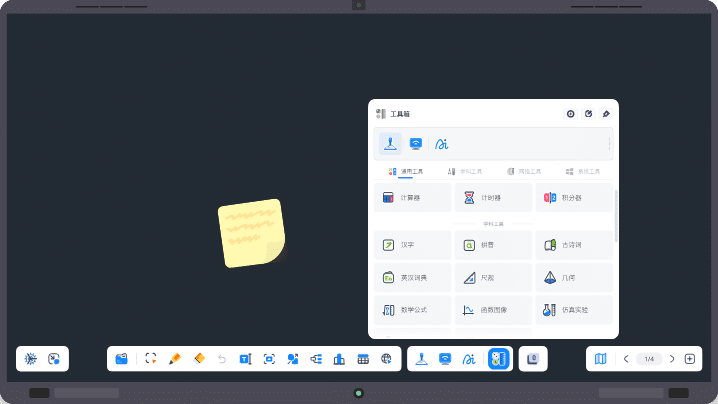The image size is (718, 404).
Task: Open the 函数图像 function graph tool
Action: click(492, 310)
